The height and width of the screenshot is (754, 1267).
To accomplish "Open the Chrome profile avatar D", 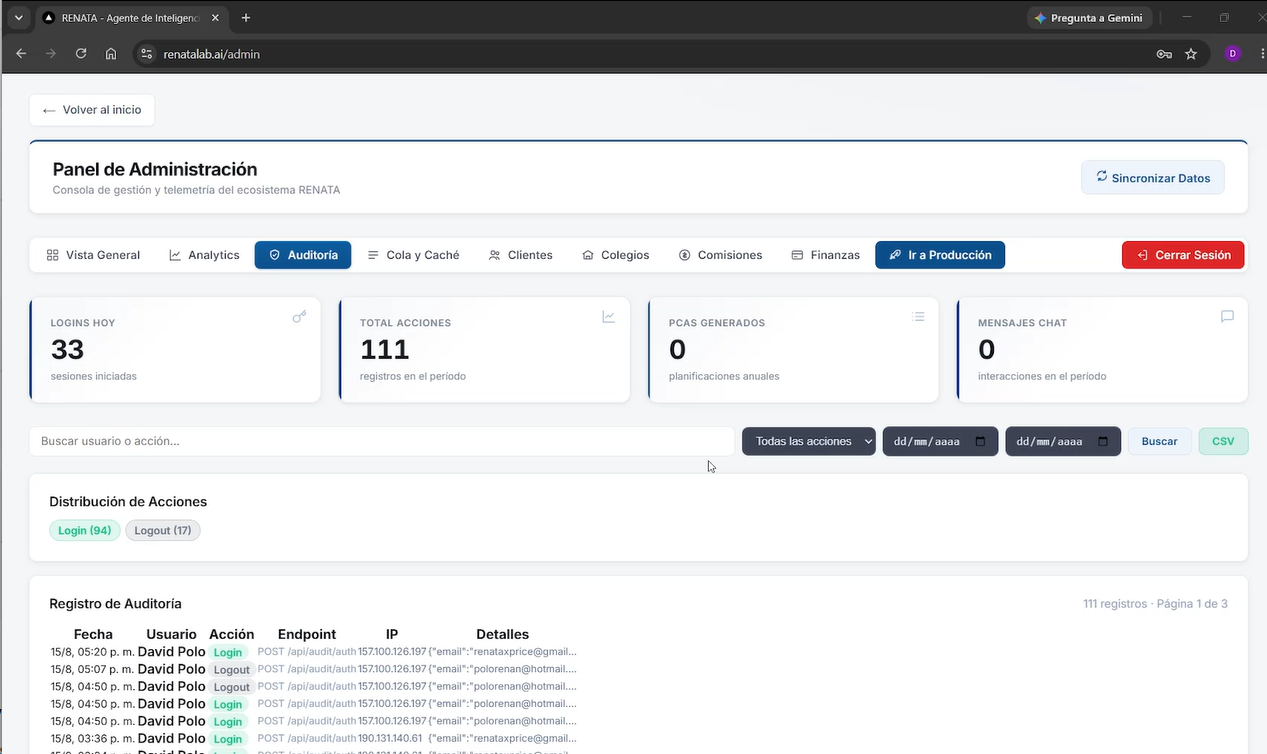I will [1232, 54].
